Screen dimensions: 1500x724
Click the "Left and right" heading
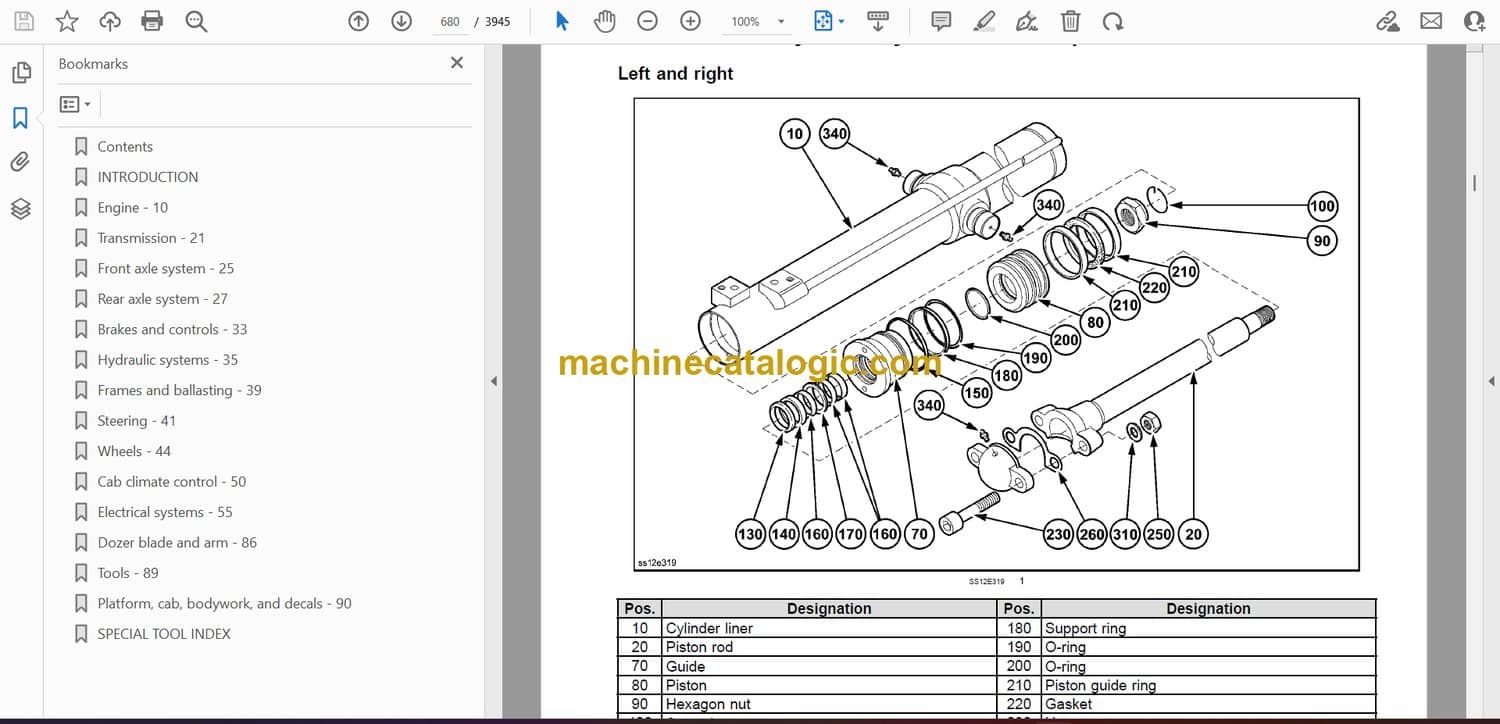point(676,73)
